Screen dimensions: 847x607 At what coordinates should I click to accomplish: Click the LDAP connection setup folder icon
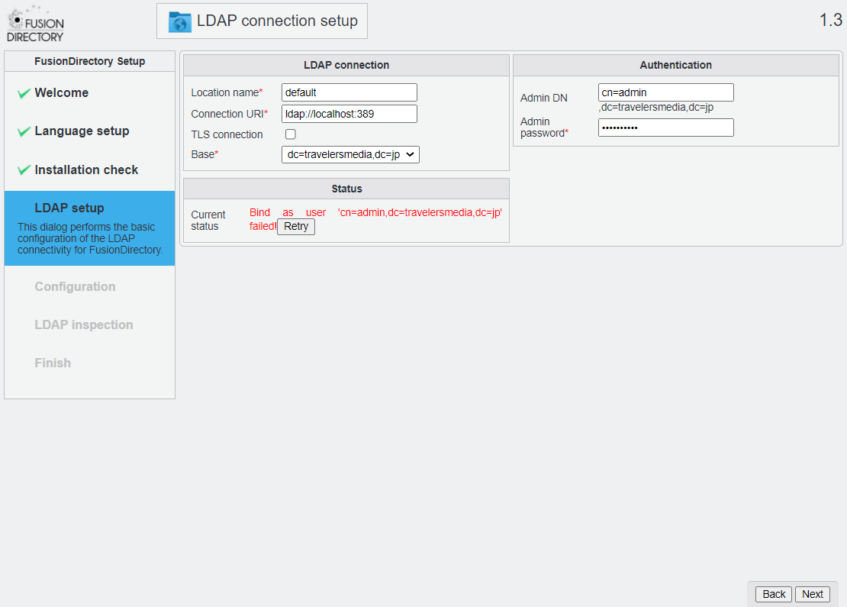180,22
